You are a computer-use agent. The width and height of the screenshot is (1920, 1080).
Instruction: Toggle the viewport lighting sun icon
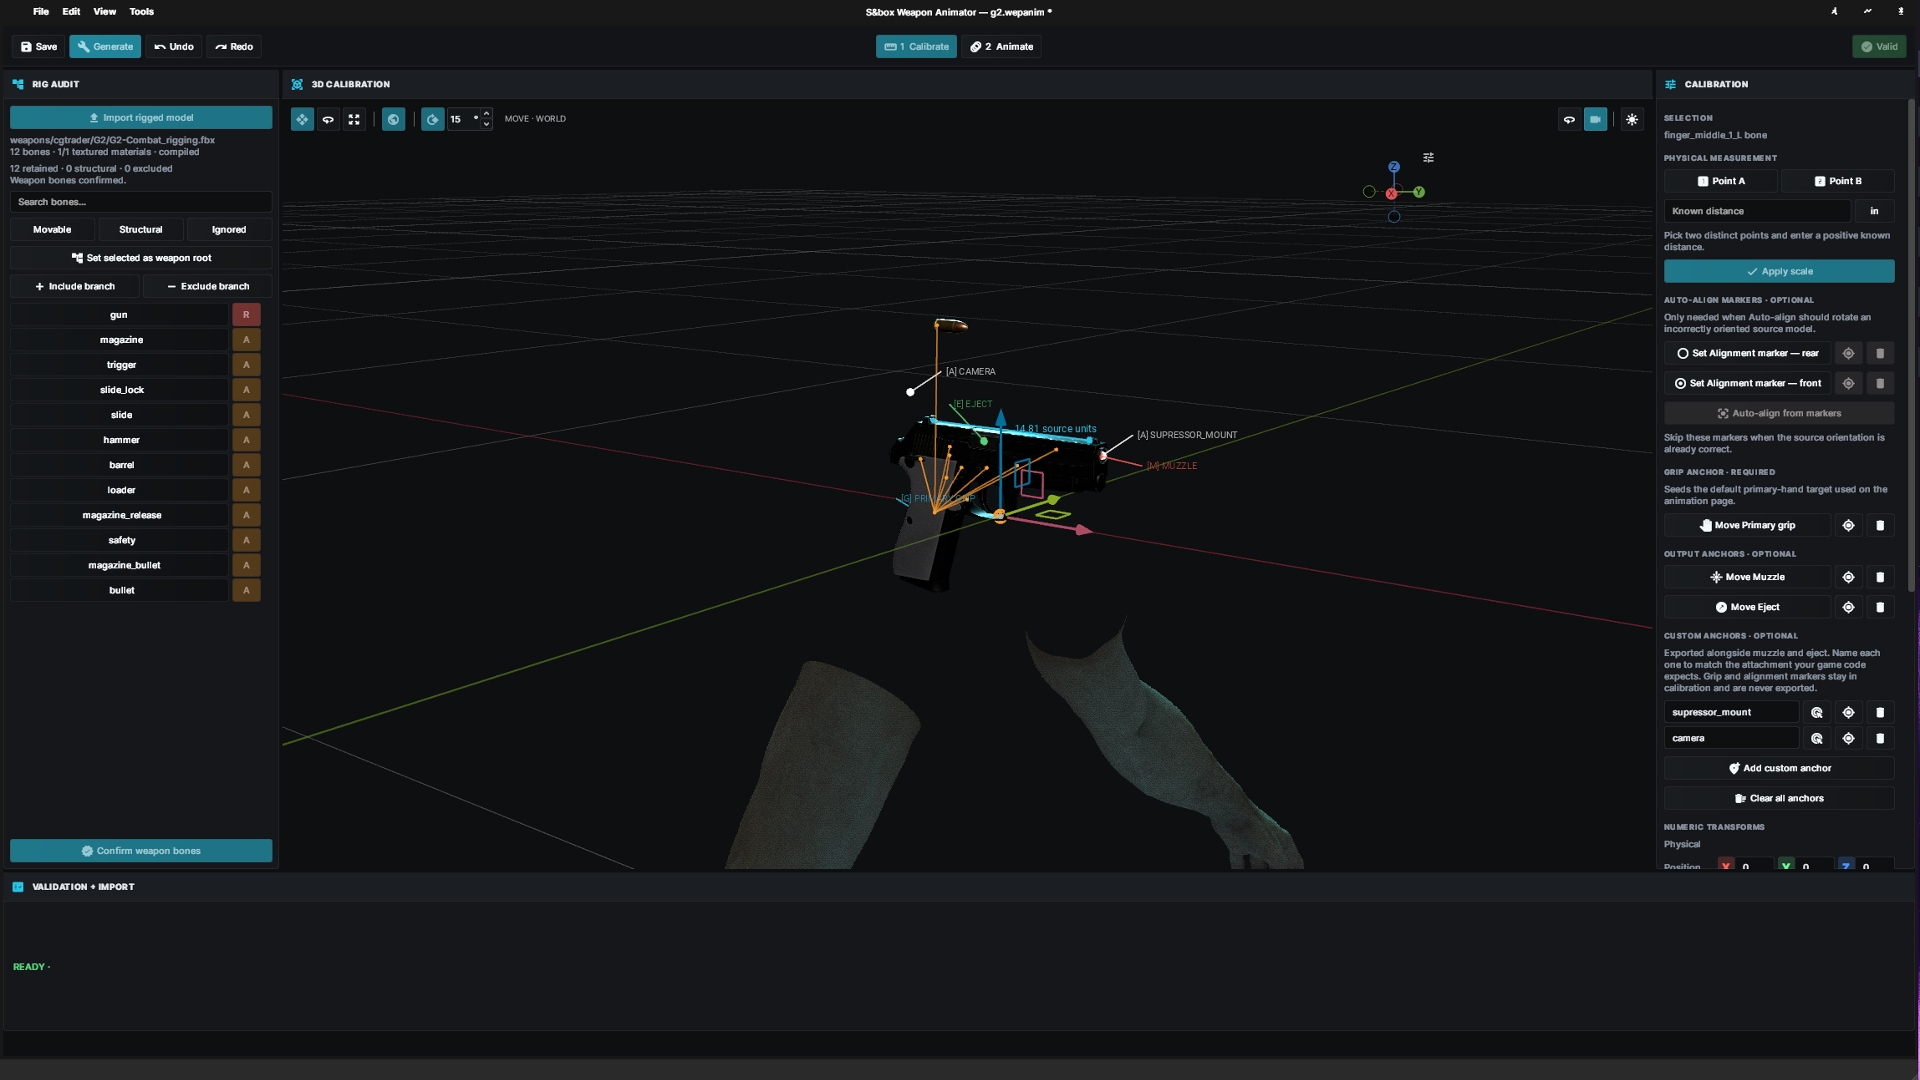pos(1632,119)
